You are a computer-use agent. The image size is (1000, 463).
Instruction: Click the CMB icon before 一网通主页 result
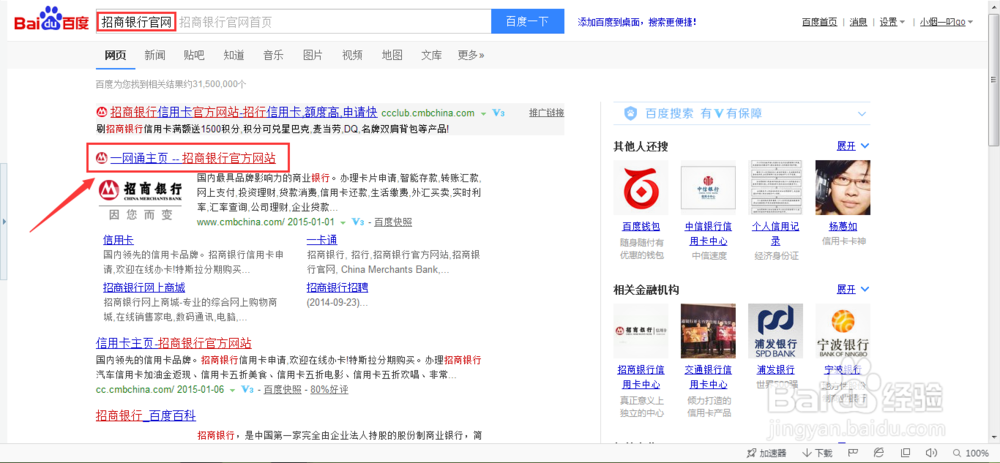point(101,158)
